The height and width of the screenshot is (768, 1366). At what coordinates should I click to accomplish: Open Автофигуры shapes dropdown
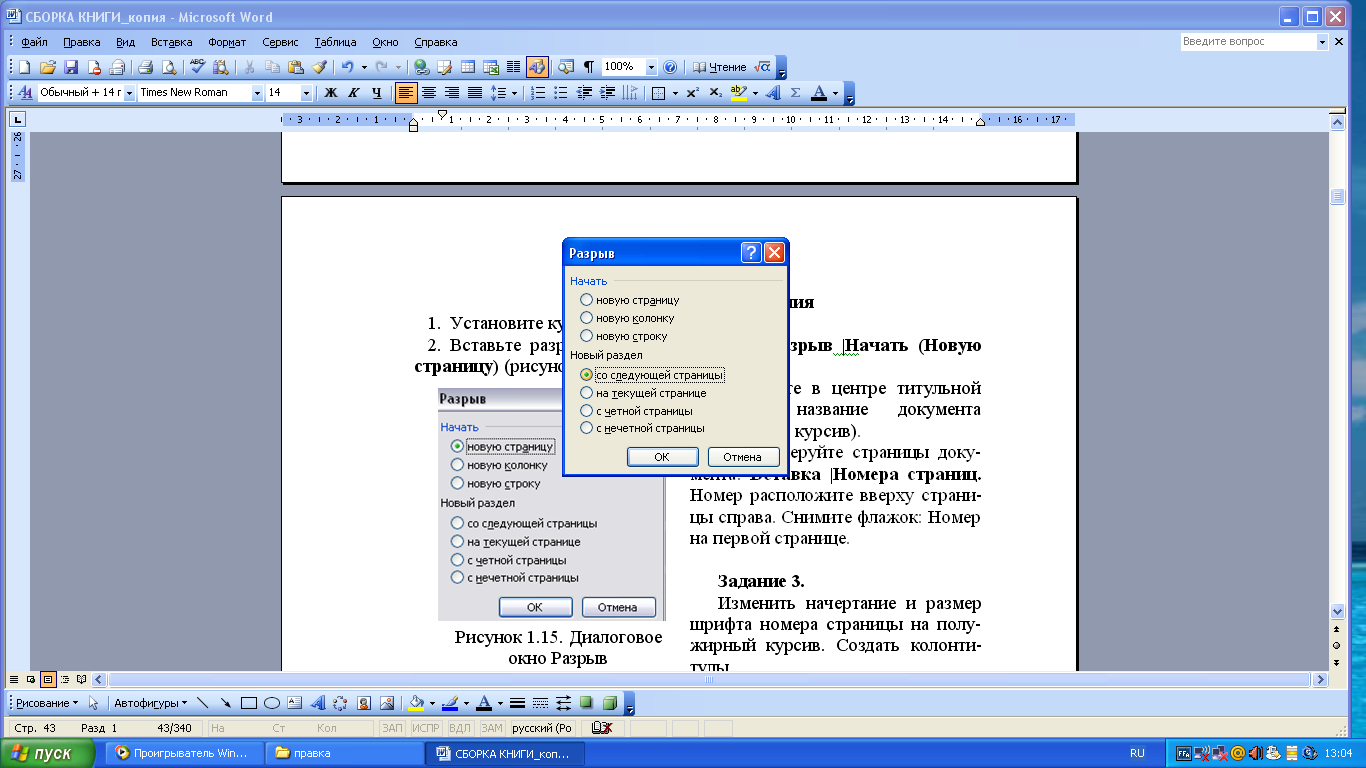pyautogui.click(x=150, y=703)
